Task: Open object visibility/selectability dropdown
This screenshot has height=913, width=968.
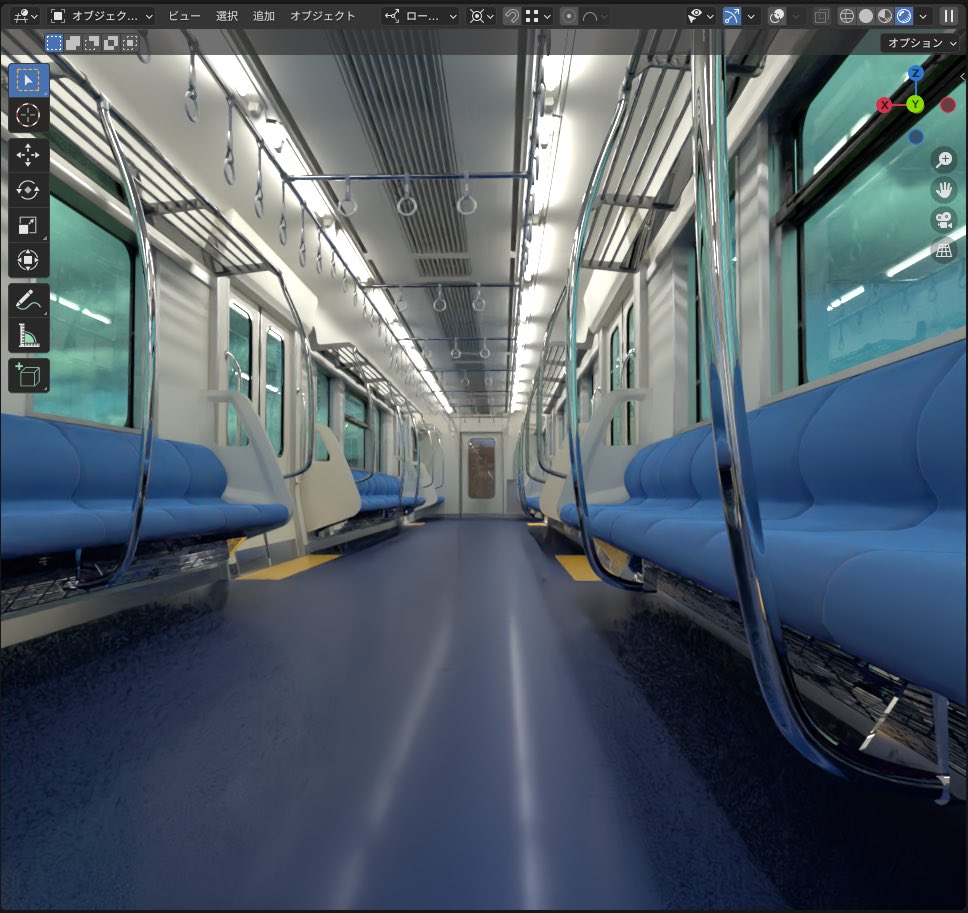Action: (x=700, y=16)
